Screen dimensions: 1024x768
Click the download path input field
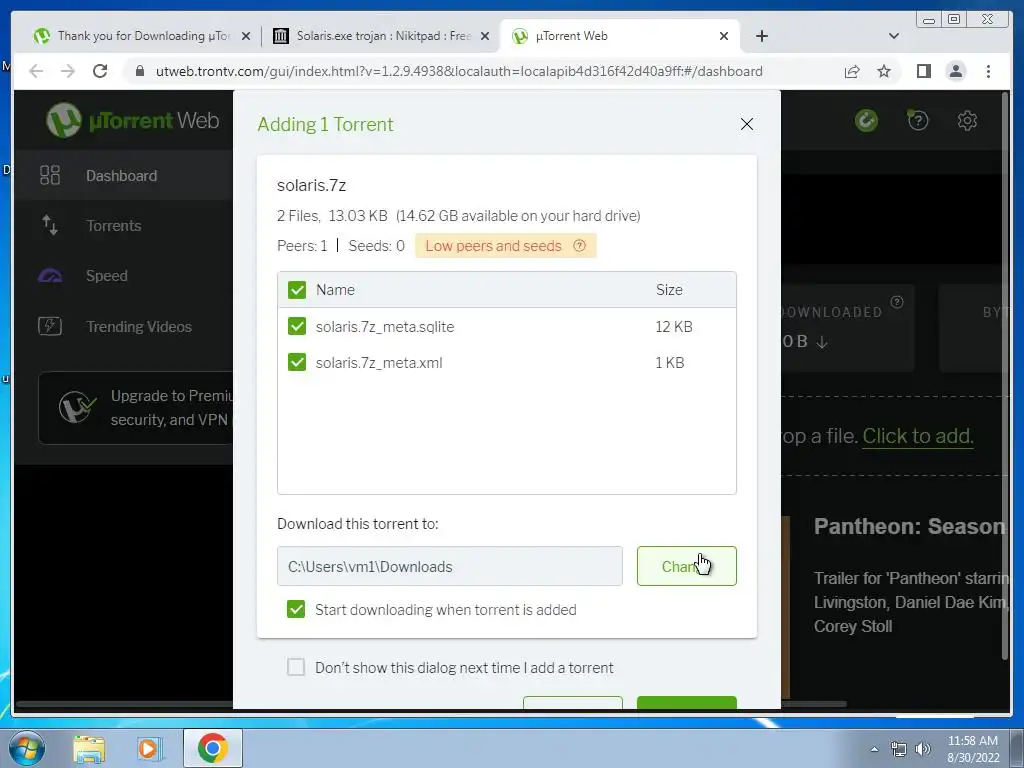pyautogui.click(x=449, y=566)
